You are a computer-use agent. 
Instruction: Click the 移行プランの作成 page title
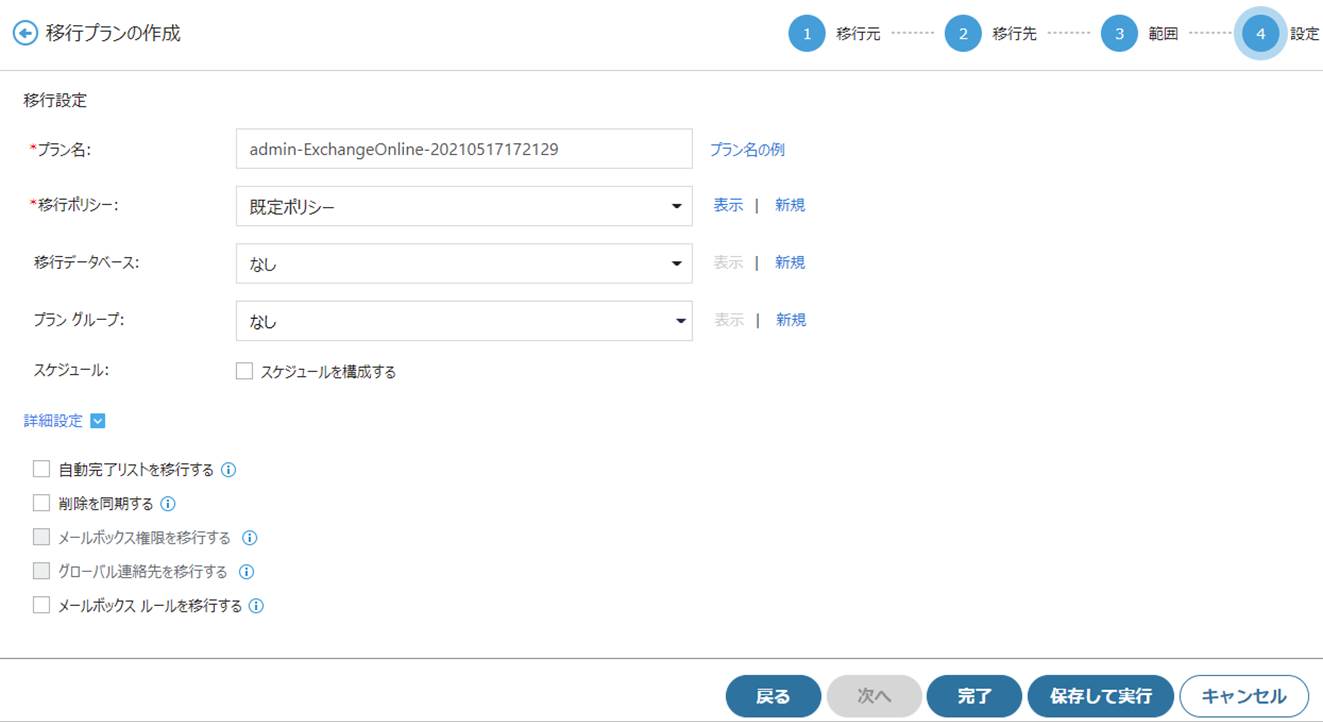(113, 33)
